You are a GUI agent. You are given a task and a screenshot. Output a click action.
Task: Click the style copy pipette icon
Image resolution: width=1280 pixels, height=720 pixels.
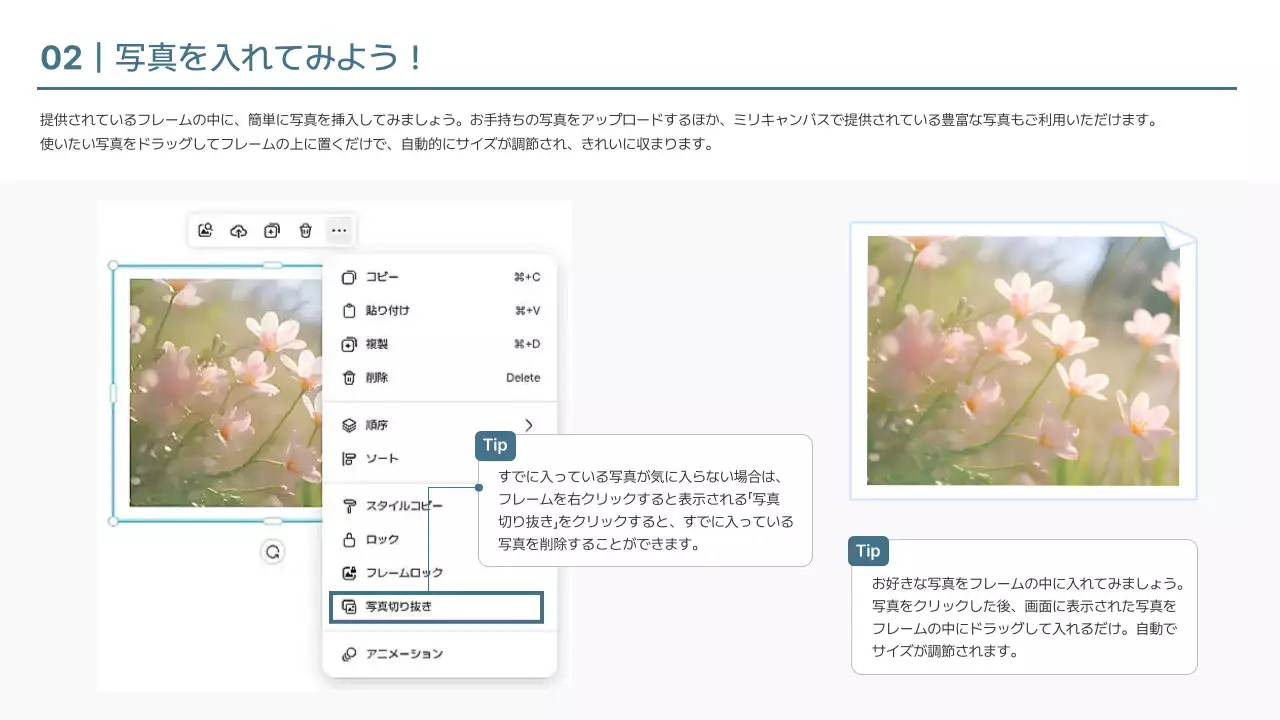pos(348,506)
